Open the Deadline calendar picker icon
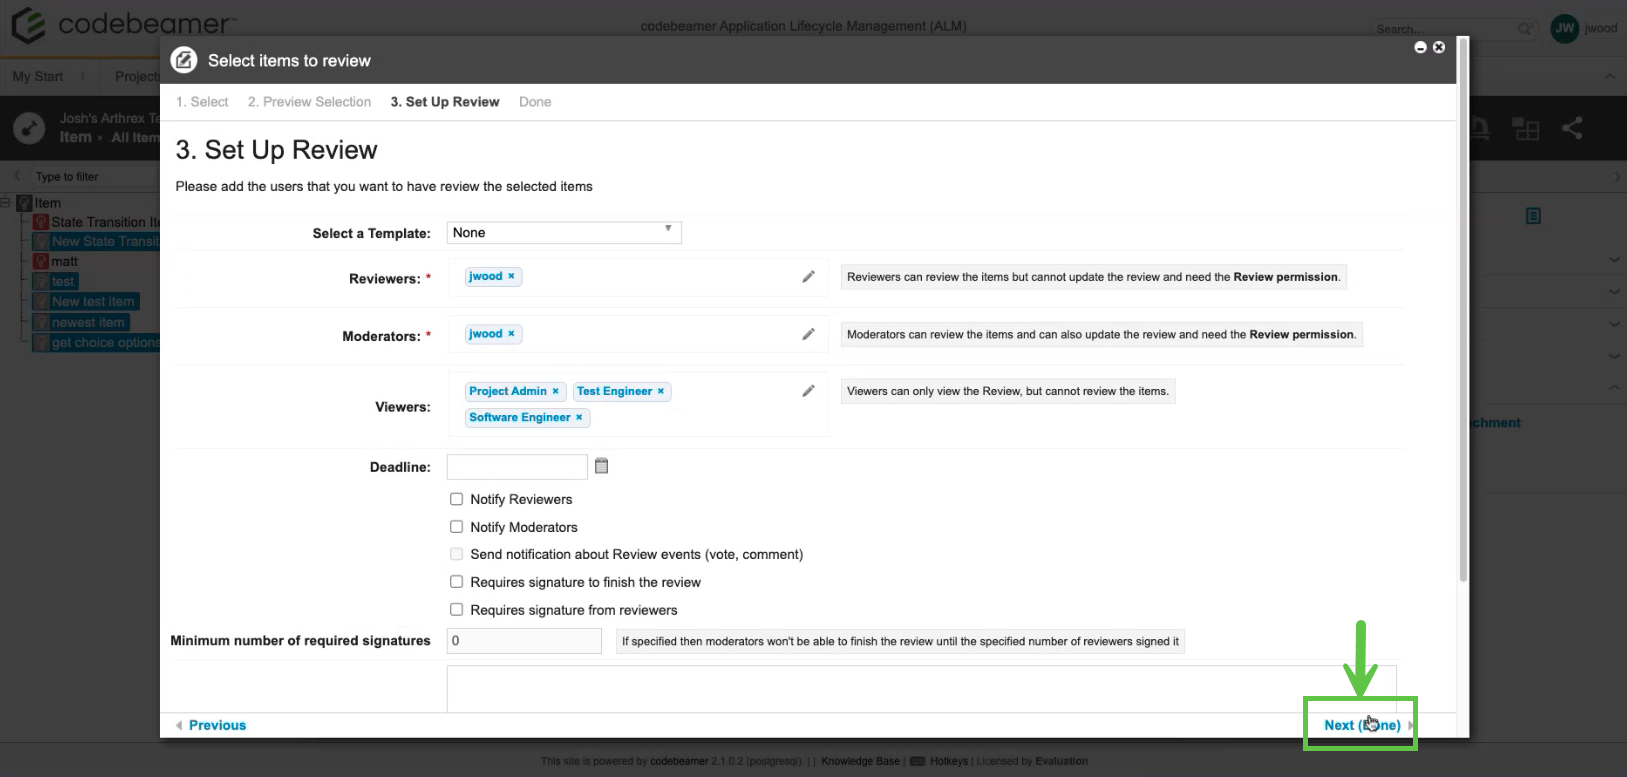 tap(601, 466)
